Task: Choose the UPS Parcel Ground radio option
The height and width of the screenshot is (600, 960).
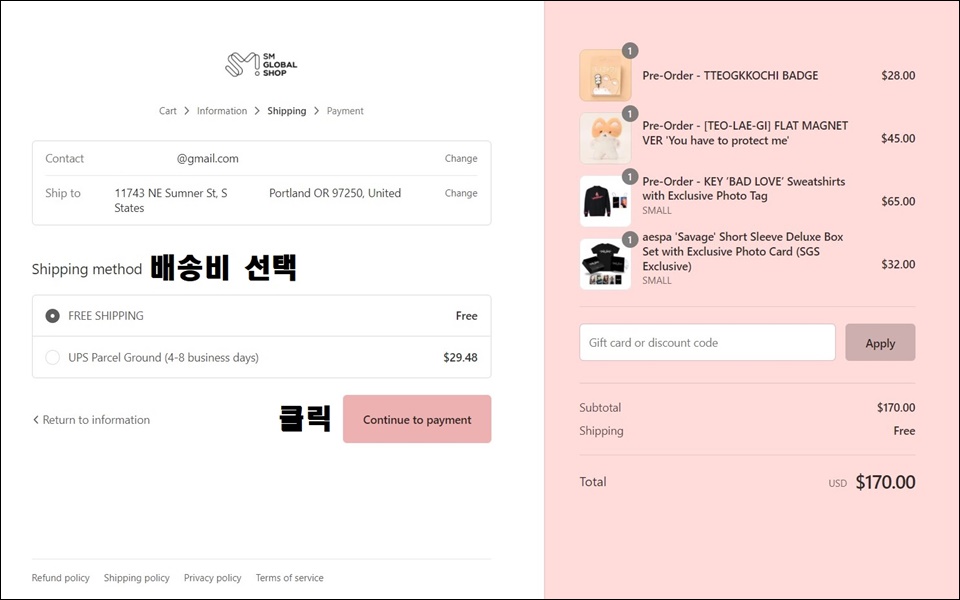Action: tap(53, 357)
